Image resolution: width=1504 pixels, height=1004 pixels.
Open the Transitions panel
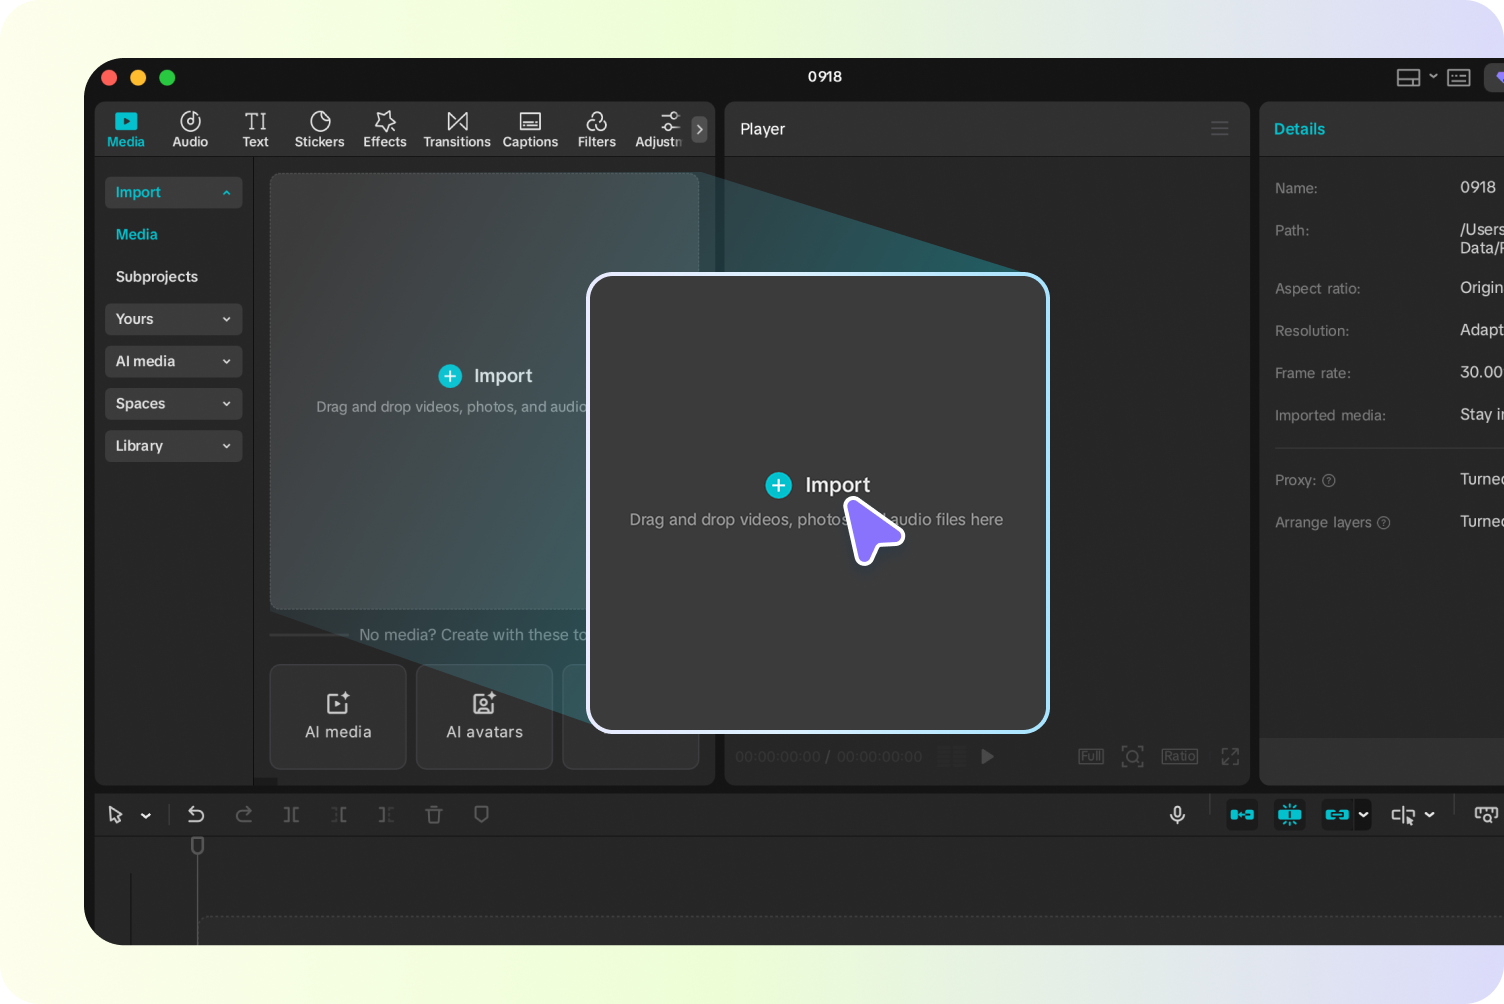456,128
